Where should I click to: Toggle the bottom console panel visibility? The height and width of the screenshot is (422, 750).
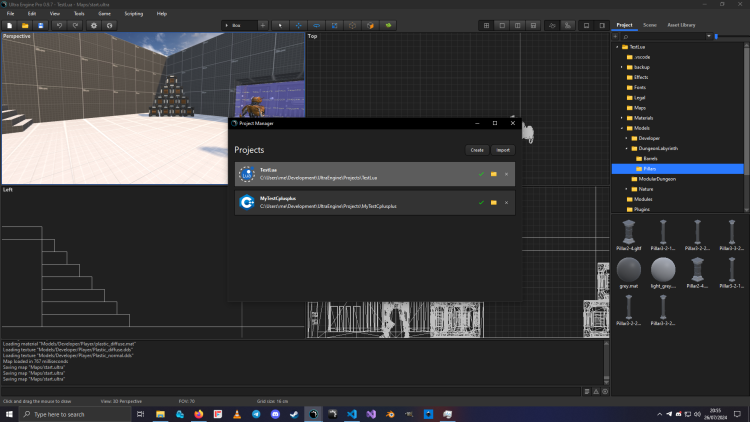586,25
